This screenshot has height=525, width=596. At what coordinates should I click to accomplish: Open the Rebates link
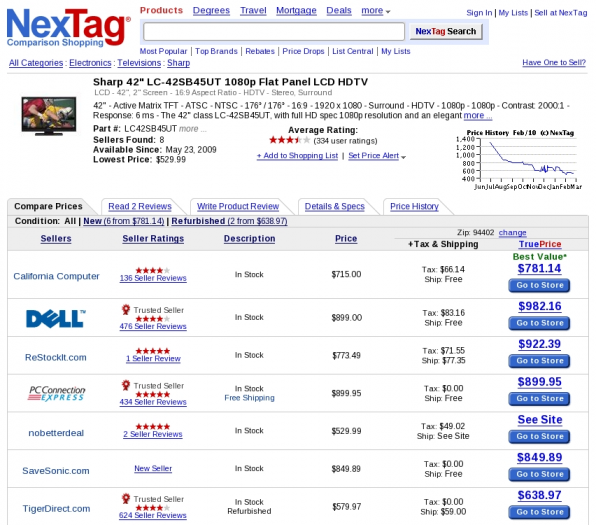[260, 51]
